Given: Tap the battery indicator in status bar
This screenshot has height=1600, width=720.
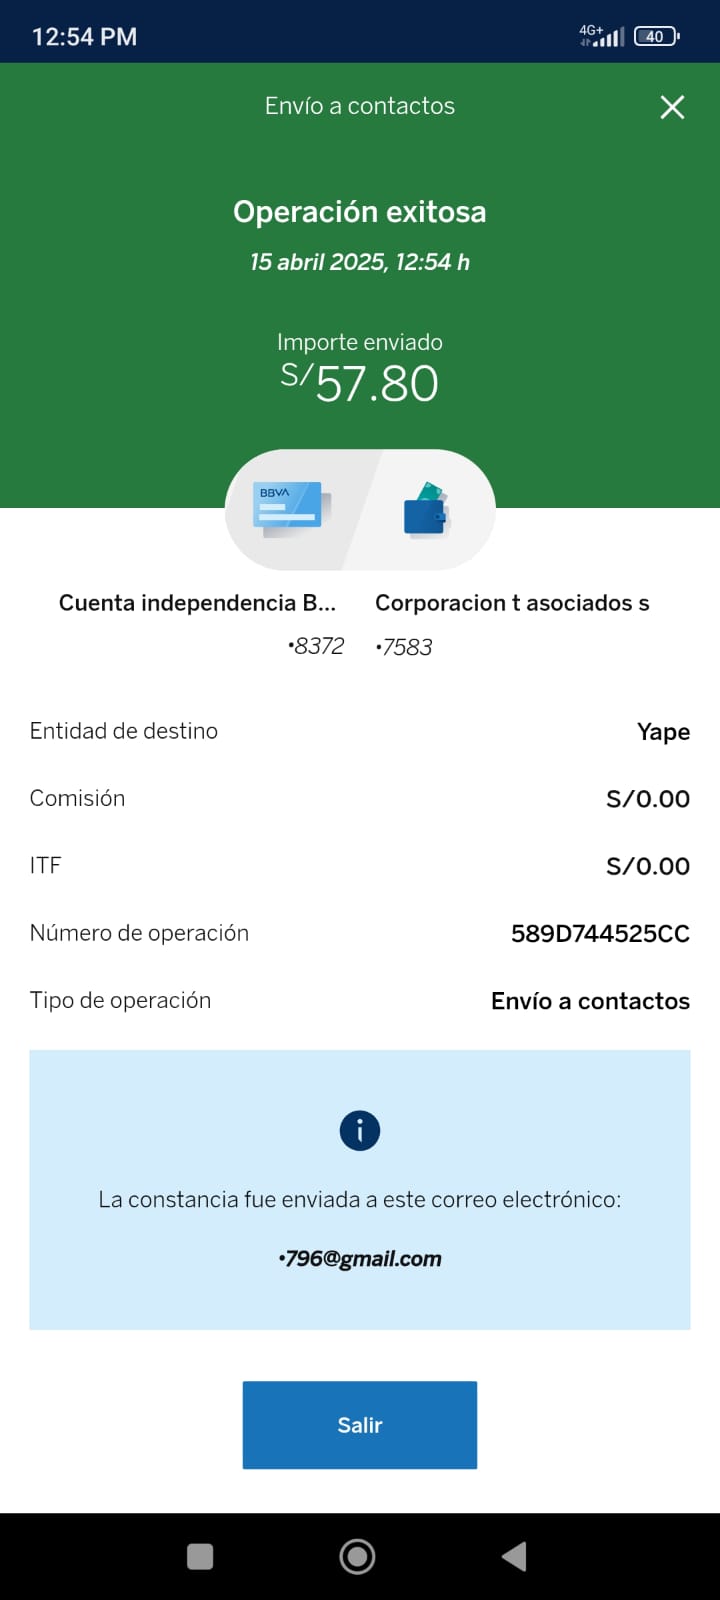Looking at the screenshot, I should point(656,37).
